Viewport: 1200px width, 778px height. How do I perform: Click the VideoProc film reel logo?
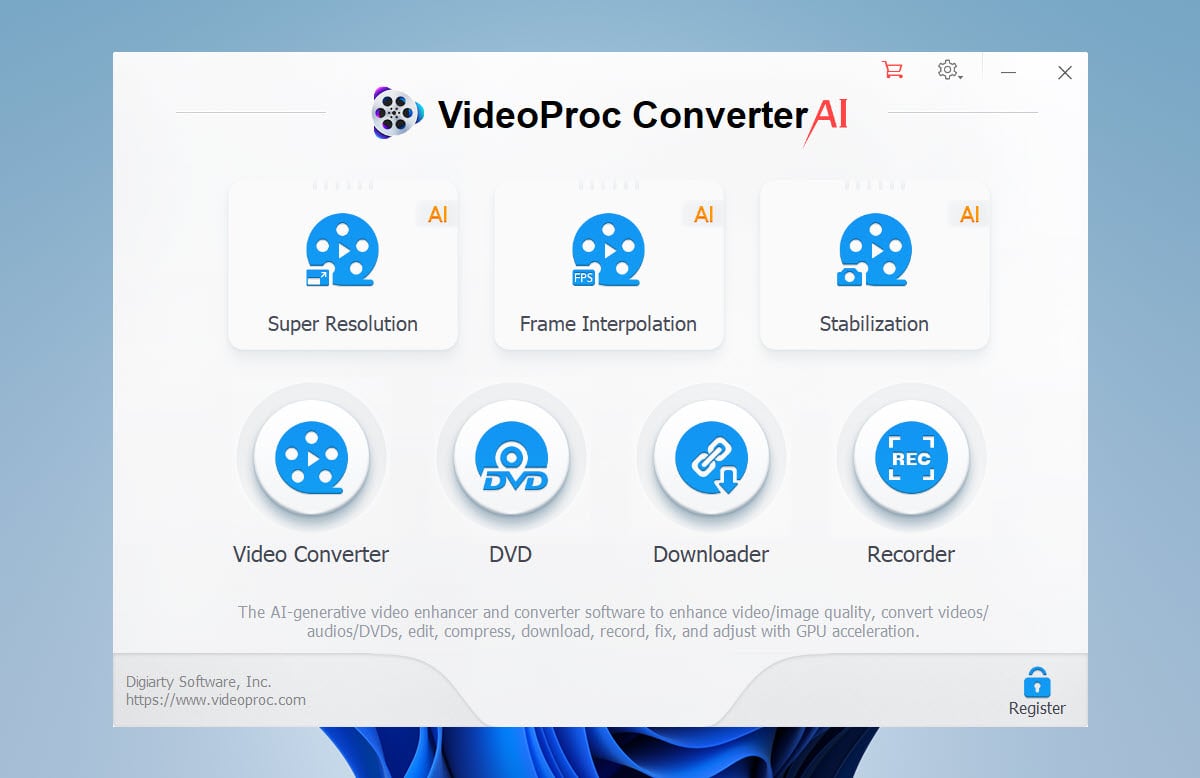(x=398, y=113)
